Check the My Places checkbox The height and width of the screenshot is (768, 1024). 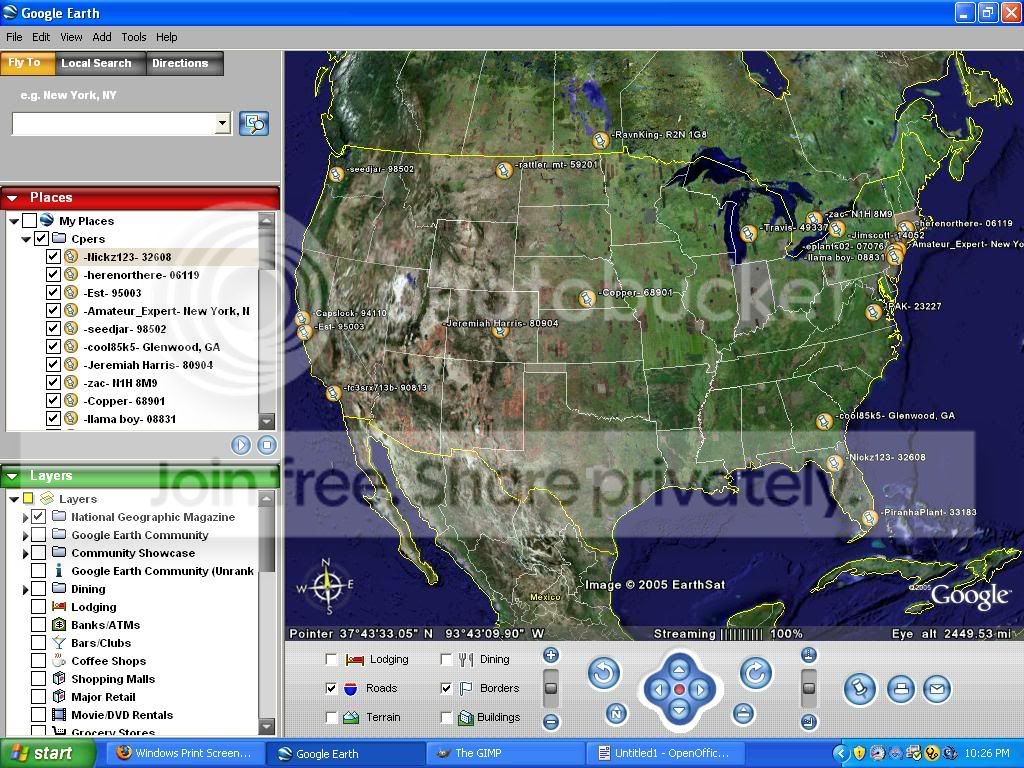tap(29, 220)
